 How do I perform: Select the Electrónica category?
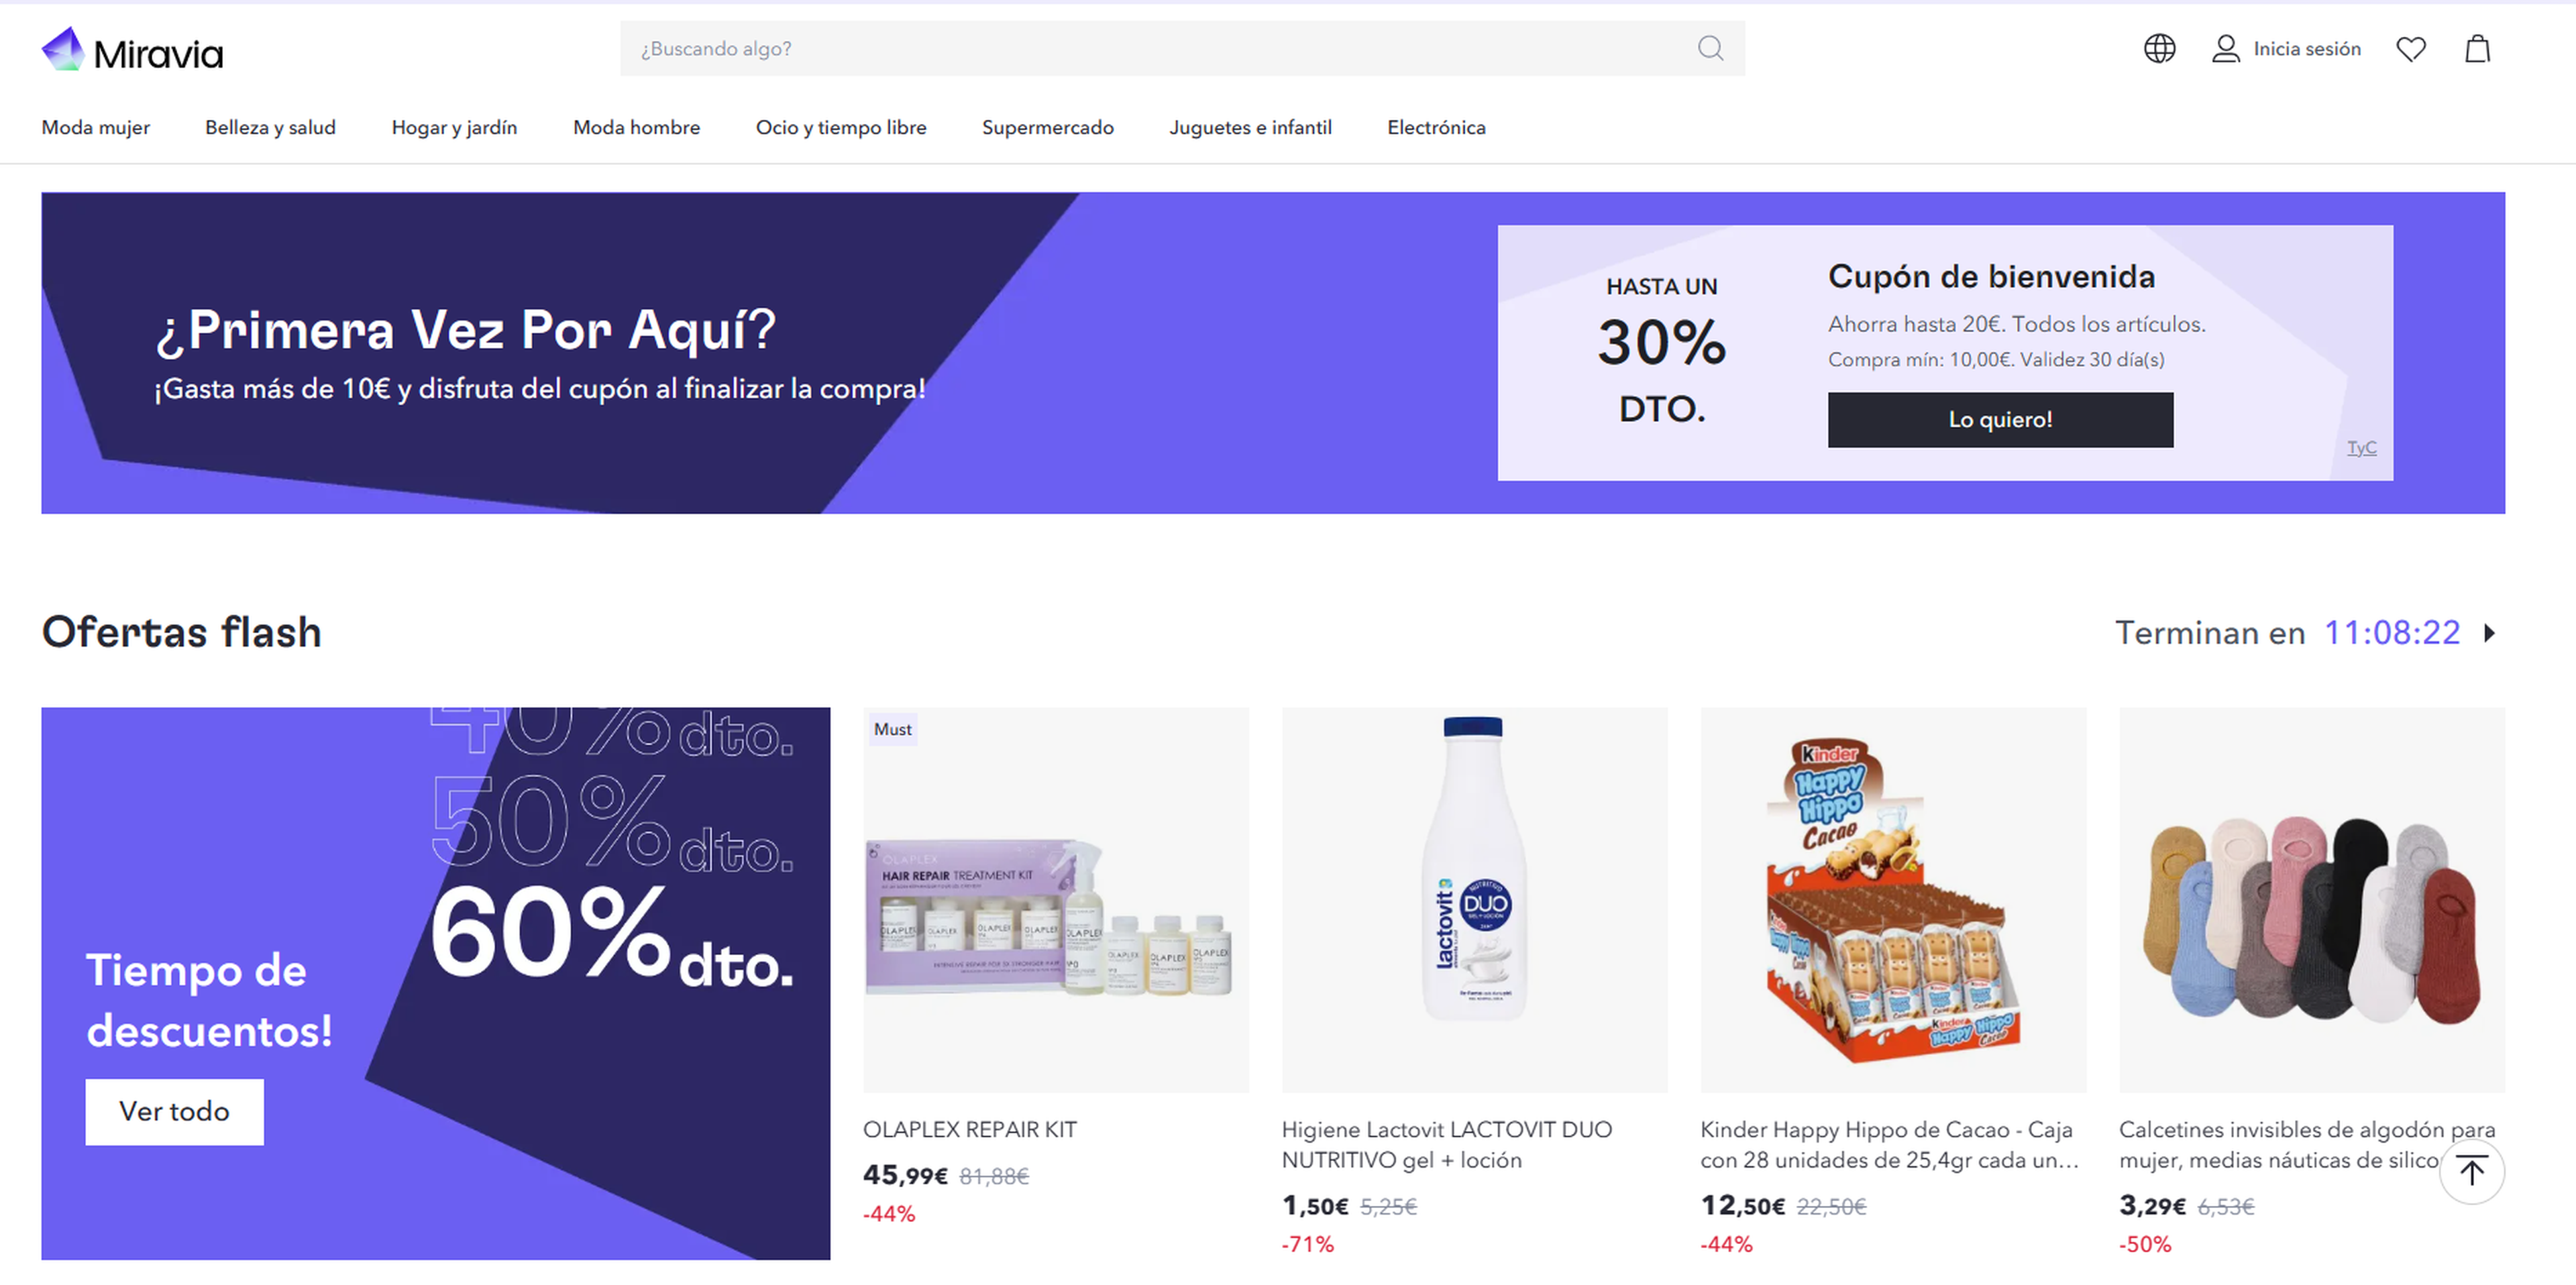click(1436, 127)
